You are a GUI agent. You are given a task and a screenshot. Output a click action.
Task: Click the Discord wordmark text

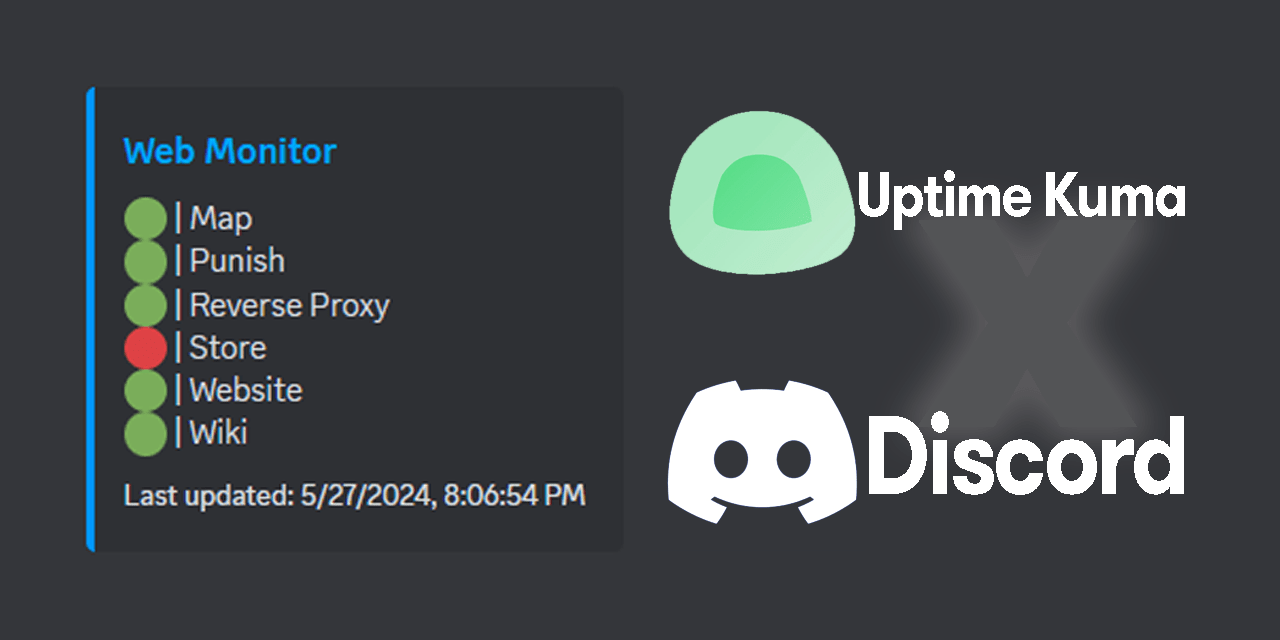pyautogui.click(x=1026, y=455)
